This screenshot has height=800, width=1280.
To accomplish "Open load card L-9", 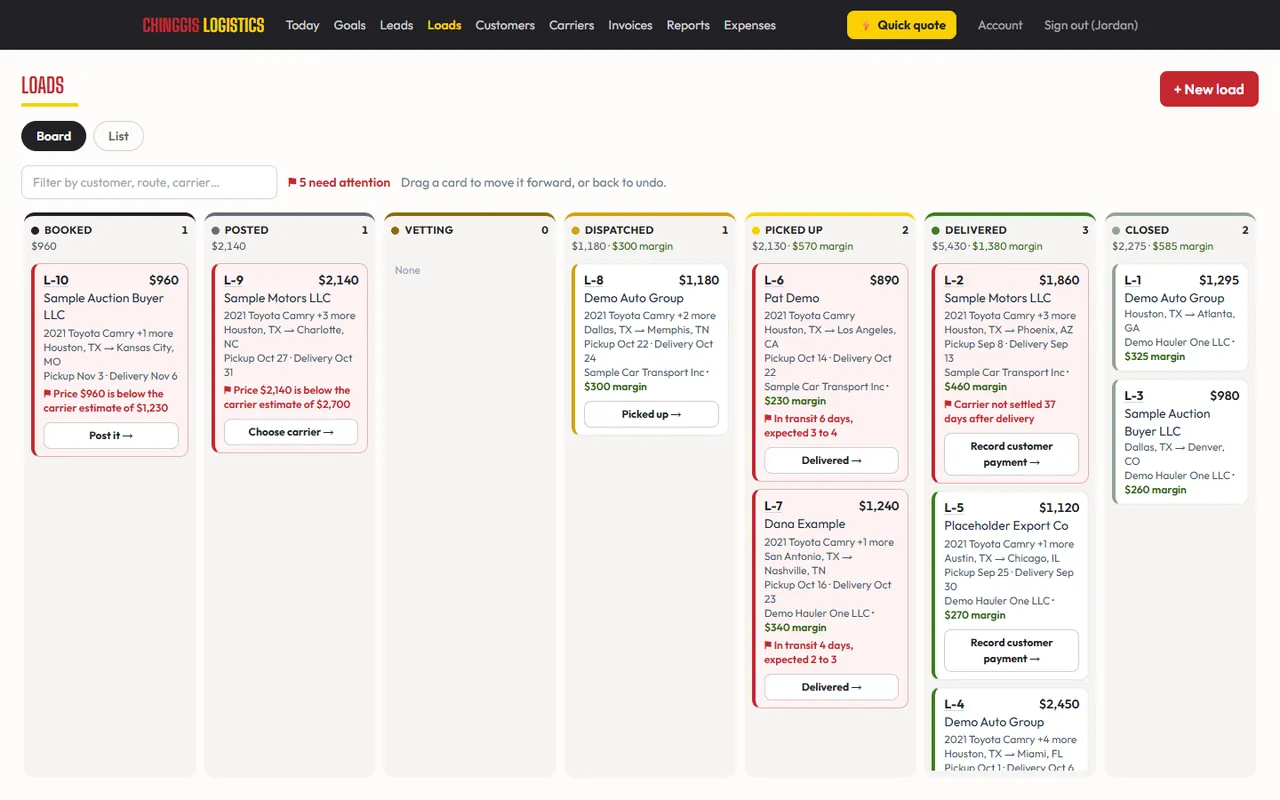I will (x=291, y=358).
